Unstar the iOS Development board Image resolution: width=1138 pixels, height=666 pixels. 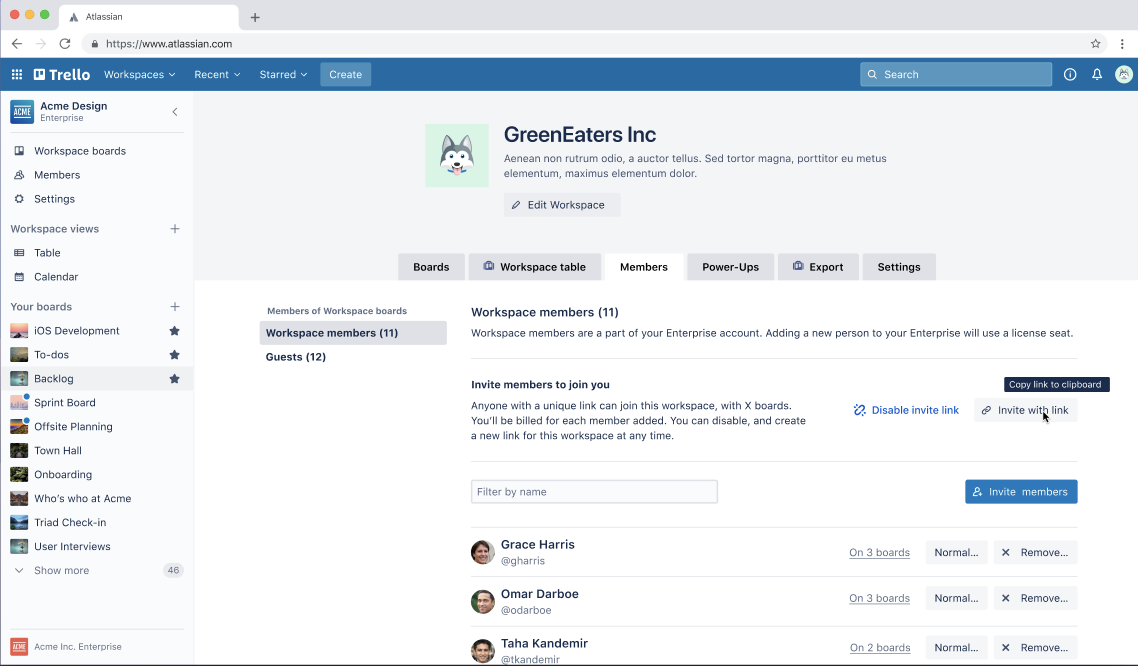coord(174,331)
